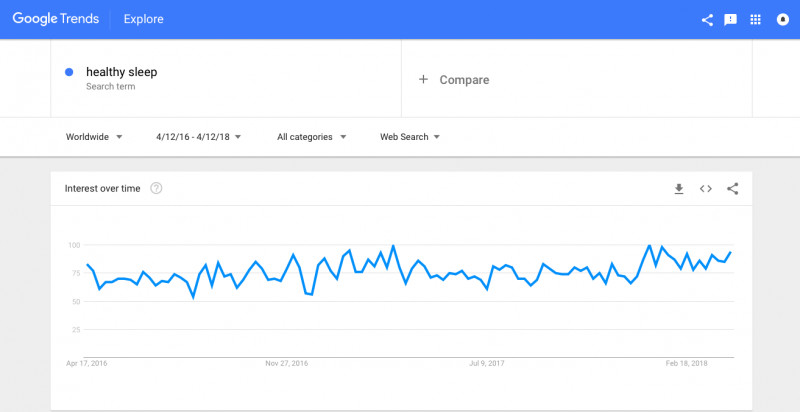Open the Google apps grid

pyautogui.click(x=756, y=19)
